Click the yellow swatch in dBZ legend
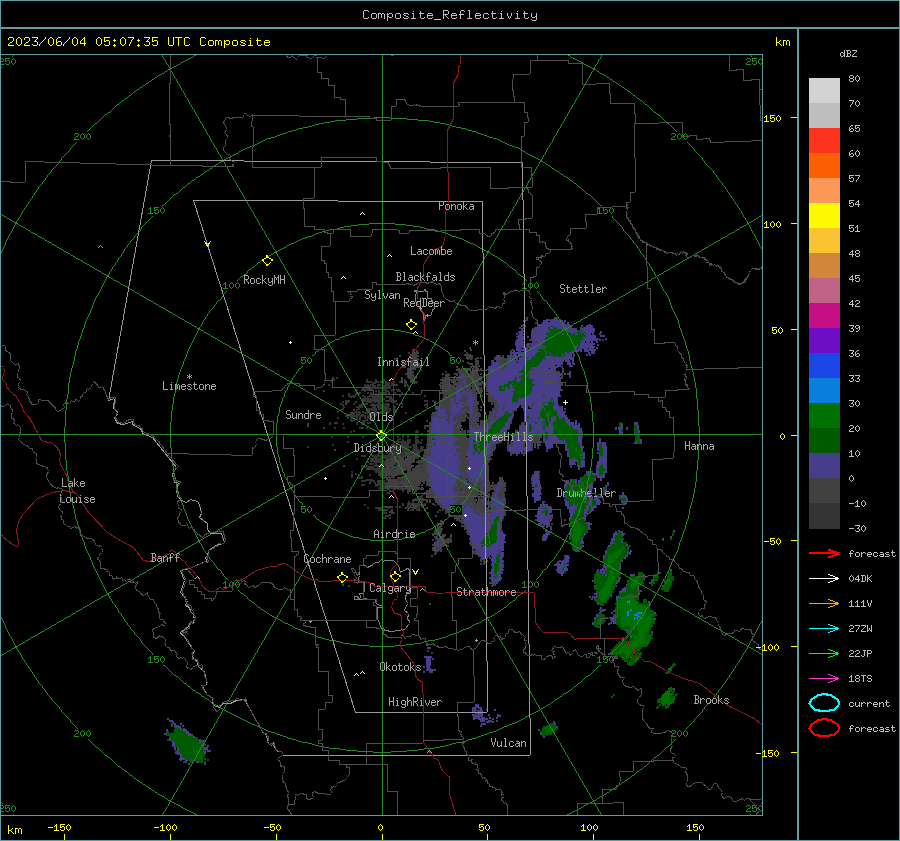900x841 pixels. click(824, 216)
